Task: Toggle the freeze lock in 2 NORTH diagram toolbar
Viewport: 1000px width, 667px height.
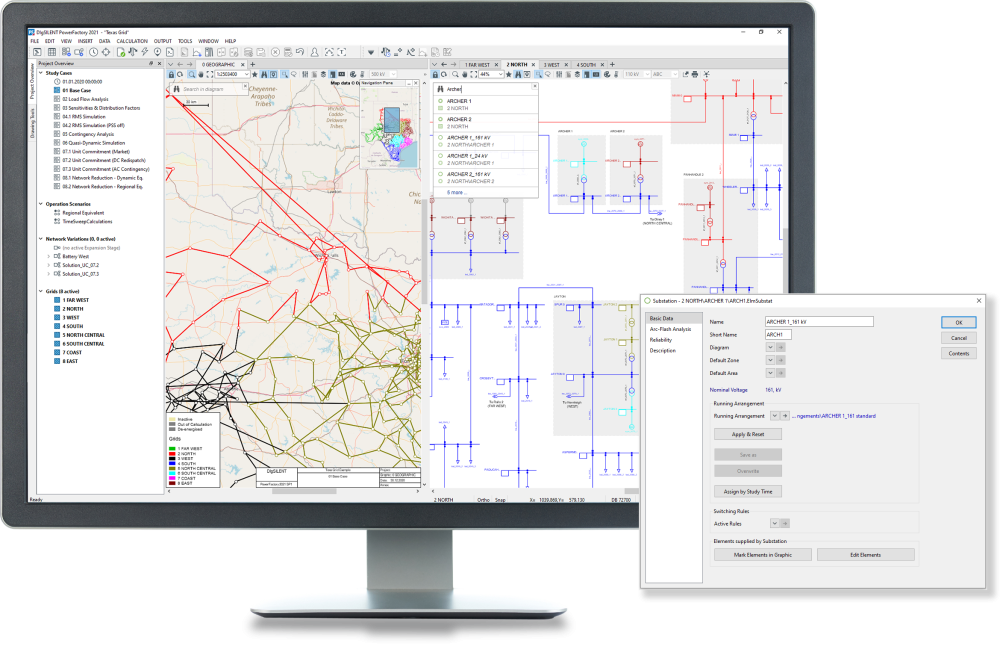Action: (436, 74)
